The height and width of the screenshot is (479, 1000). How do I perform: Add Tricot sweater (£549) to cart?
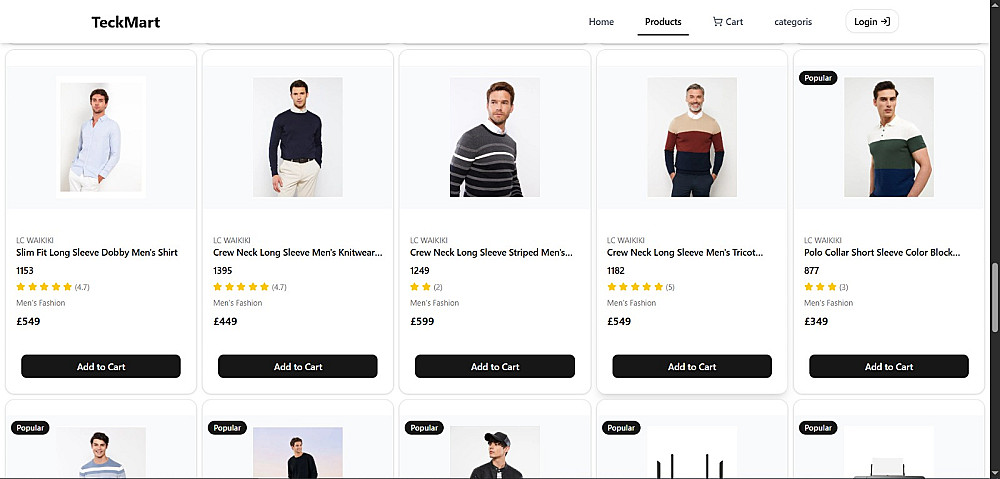692,367
